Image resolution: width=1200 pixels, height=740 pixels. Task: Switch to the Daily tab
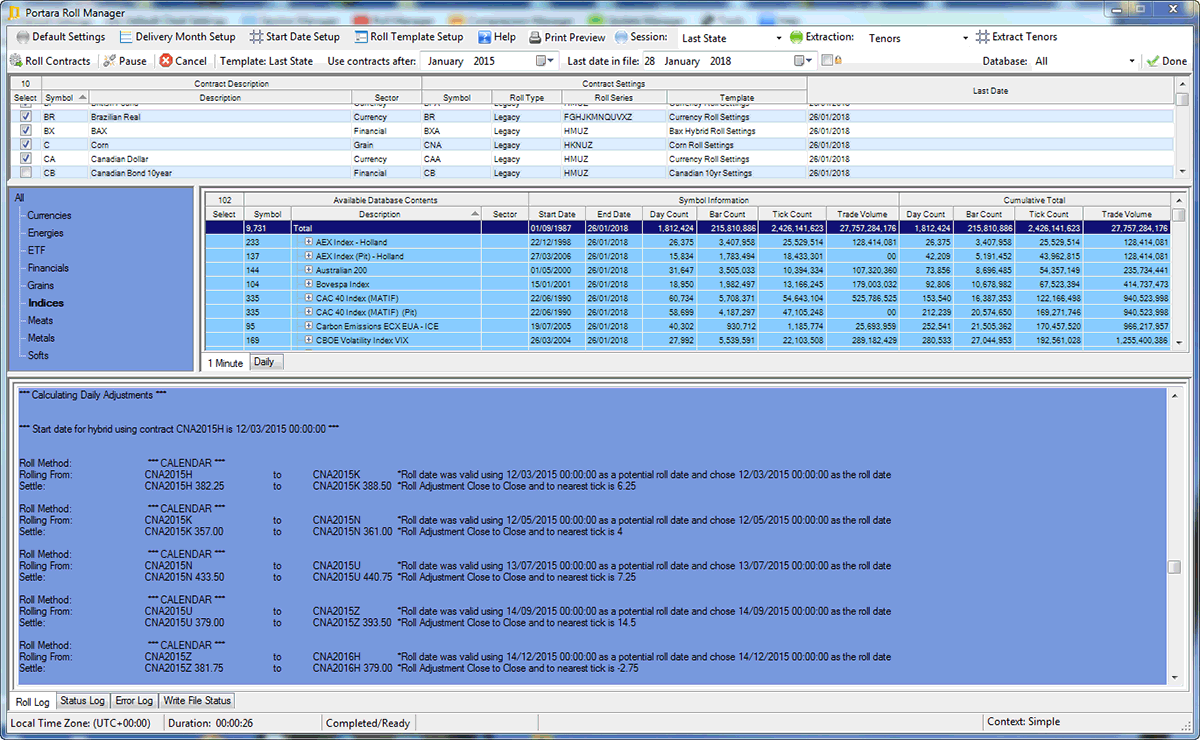(x=264, y=362)
